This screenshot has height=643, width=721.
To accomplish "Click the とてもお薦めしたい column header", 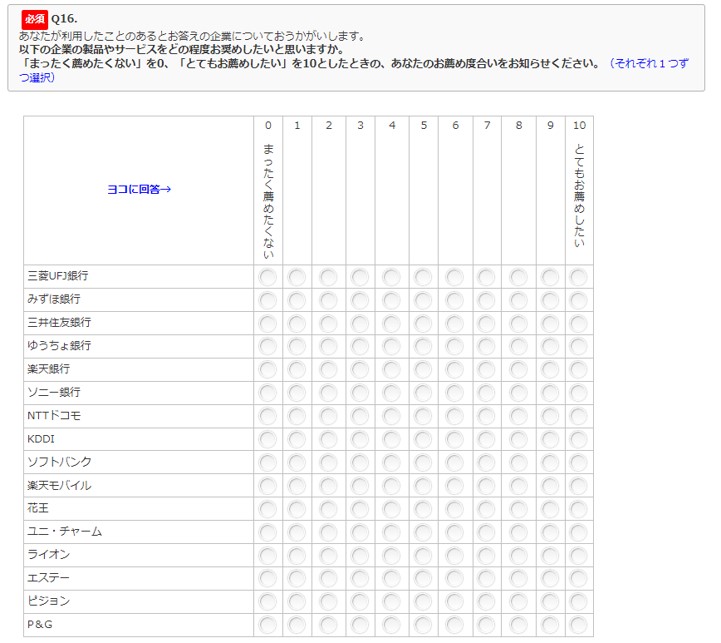I will [x=579, y=197].
